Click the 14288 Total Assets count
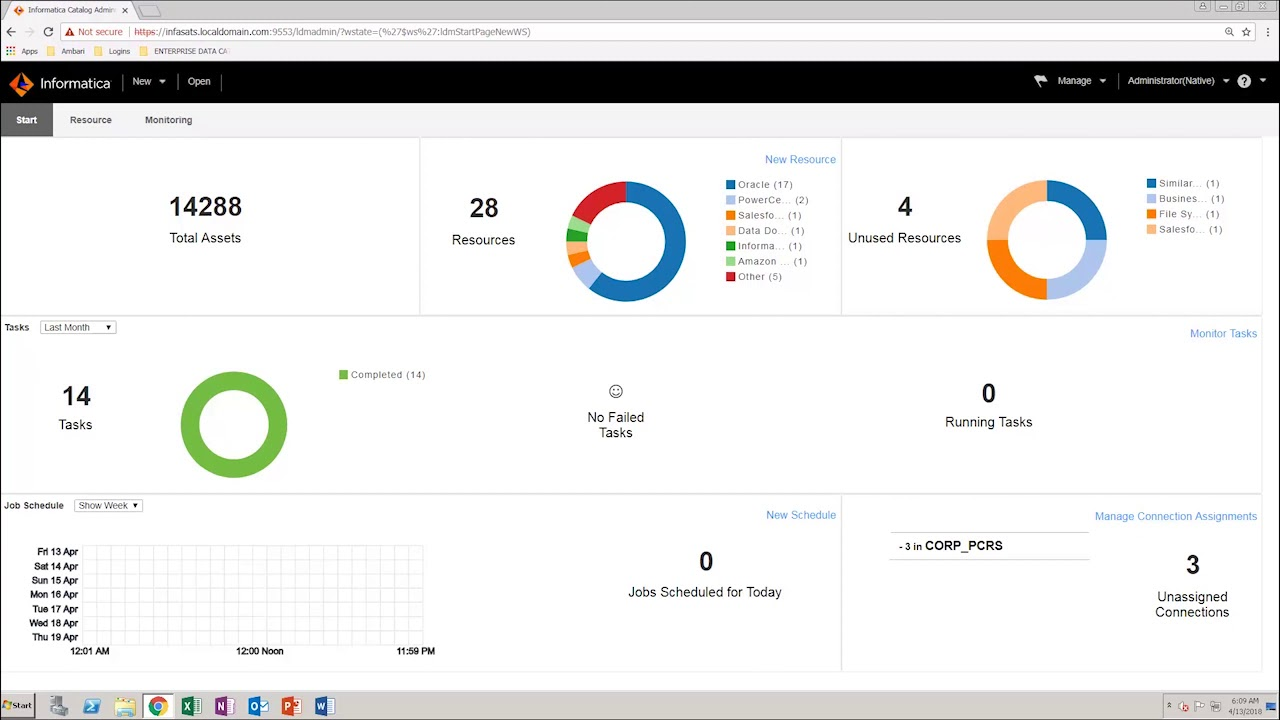1280x720 pixels. click(x=205, y=206)
